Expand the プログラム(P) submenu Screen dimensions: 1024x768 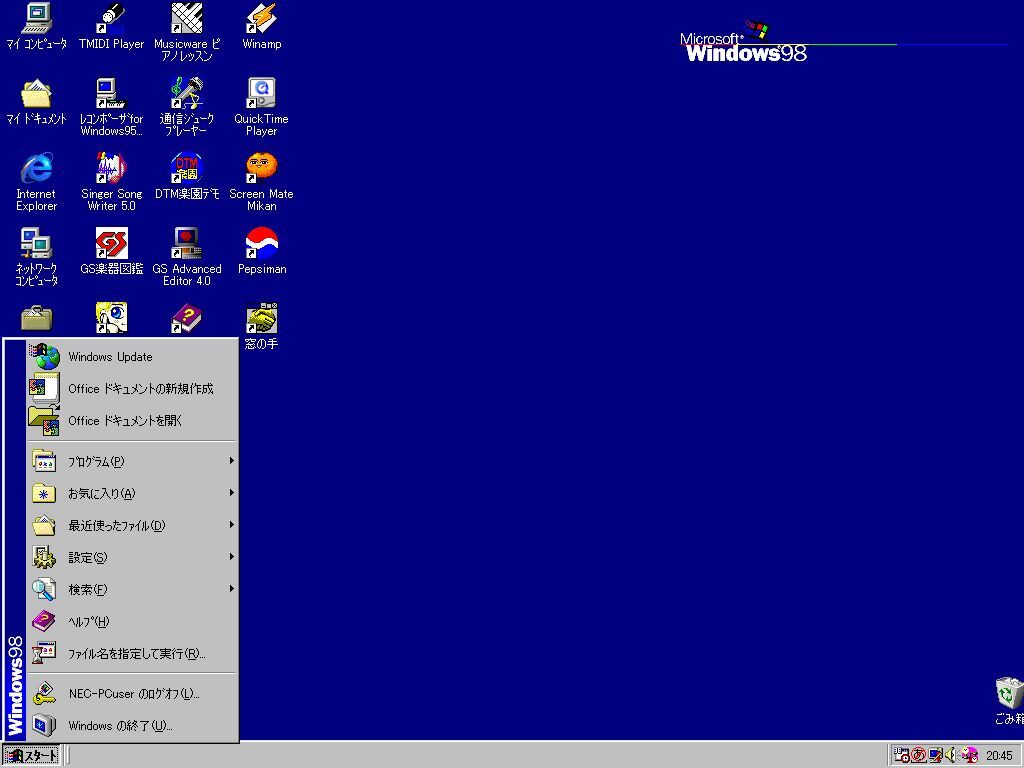click(x=132, y=461)
